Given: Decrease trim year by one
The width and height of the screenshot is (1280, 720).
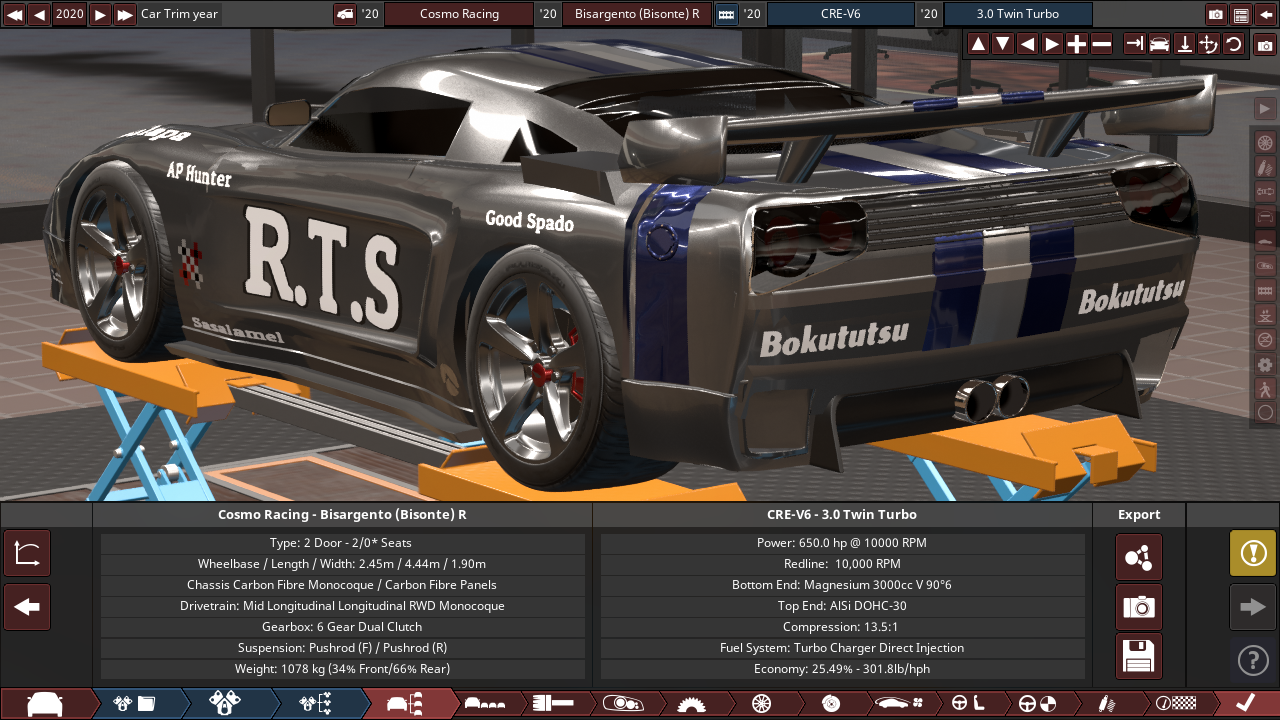Looking at the screenshot, I should (39, 14).
